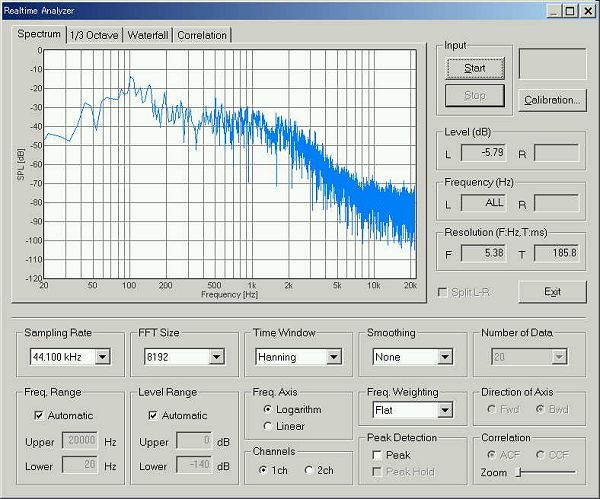The image size is (600, 499).
Task: Uncheck Automatic in Freq. Range
Action: pyautogui.click(x=39, y=415)
